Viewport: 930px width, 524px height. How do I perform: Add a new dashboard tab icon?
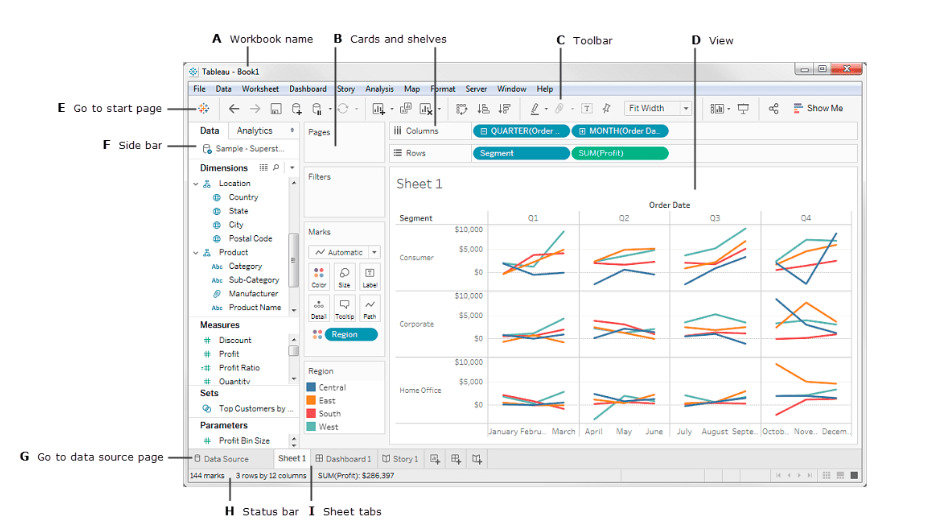pyautogui.click(x=456, y=459)
